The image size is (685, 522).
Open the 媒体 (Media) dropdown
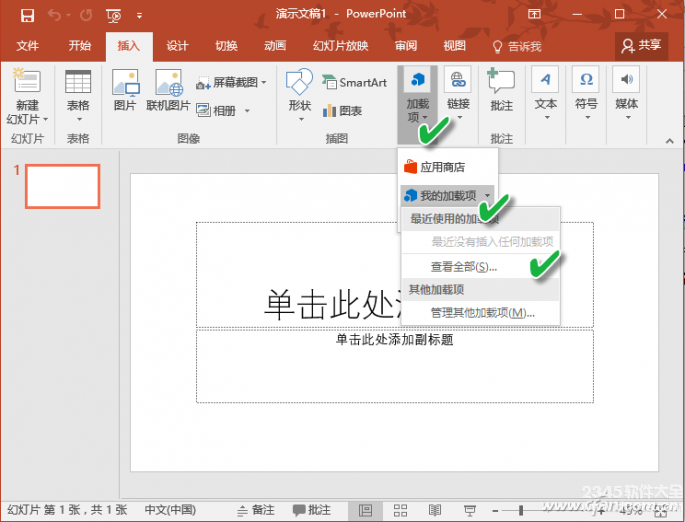tap(626, 94)
